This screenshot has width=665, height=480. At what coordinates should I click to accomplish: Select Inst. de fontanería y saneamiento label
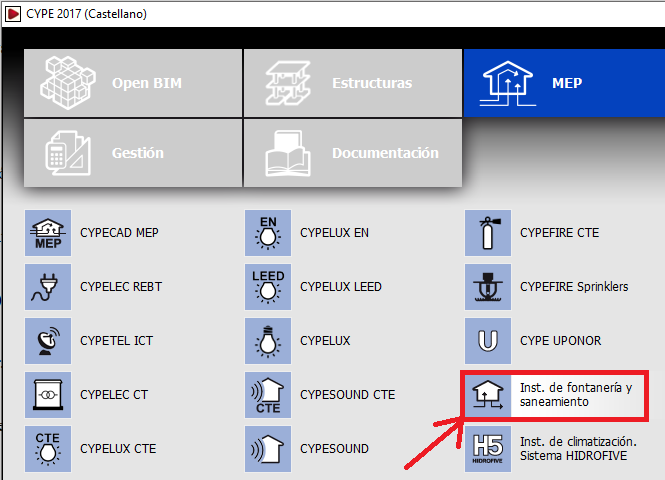pyautogui.click(x=576, y=394)
